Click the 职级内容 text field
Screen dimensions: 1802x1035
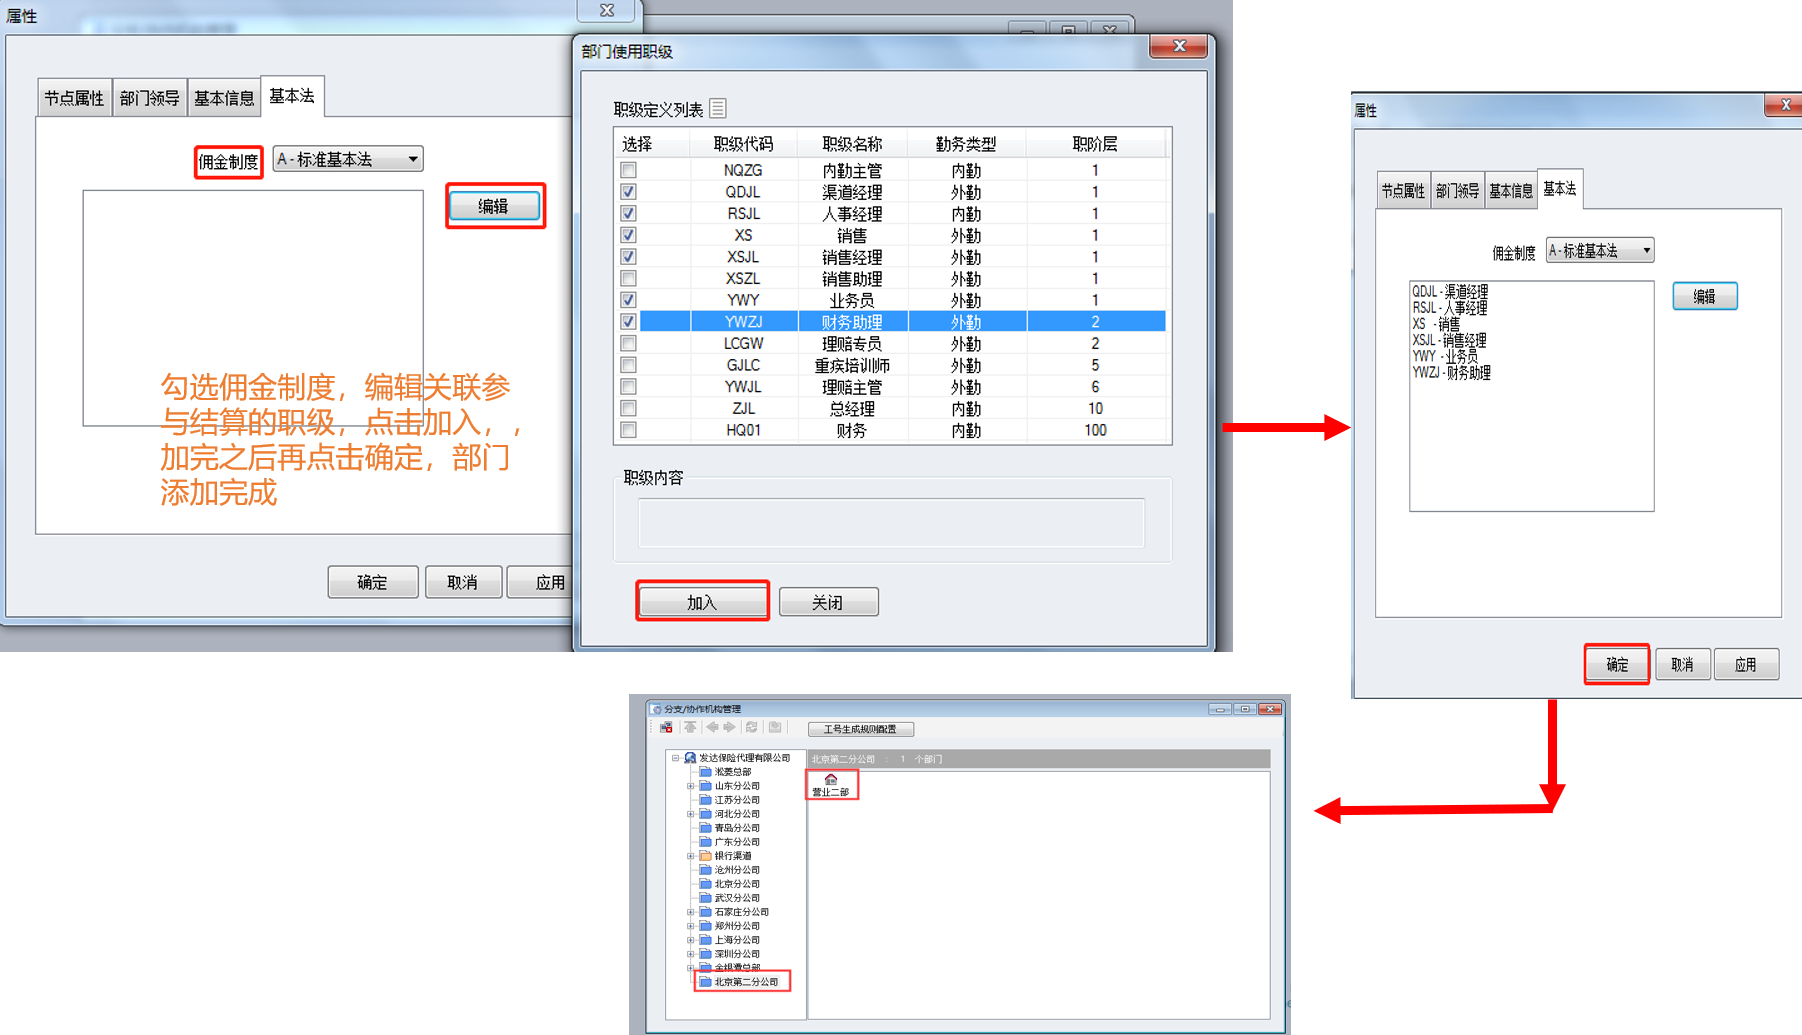pyautogui.click(x=891, y=523)
